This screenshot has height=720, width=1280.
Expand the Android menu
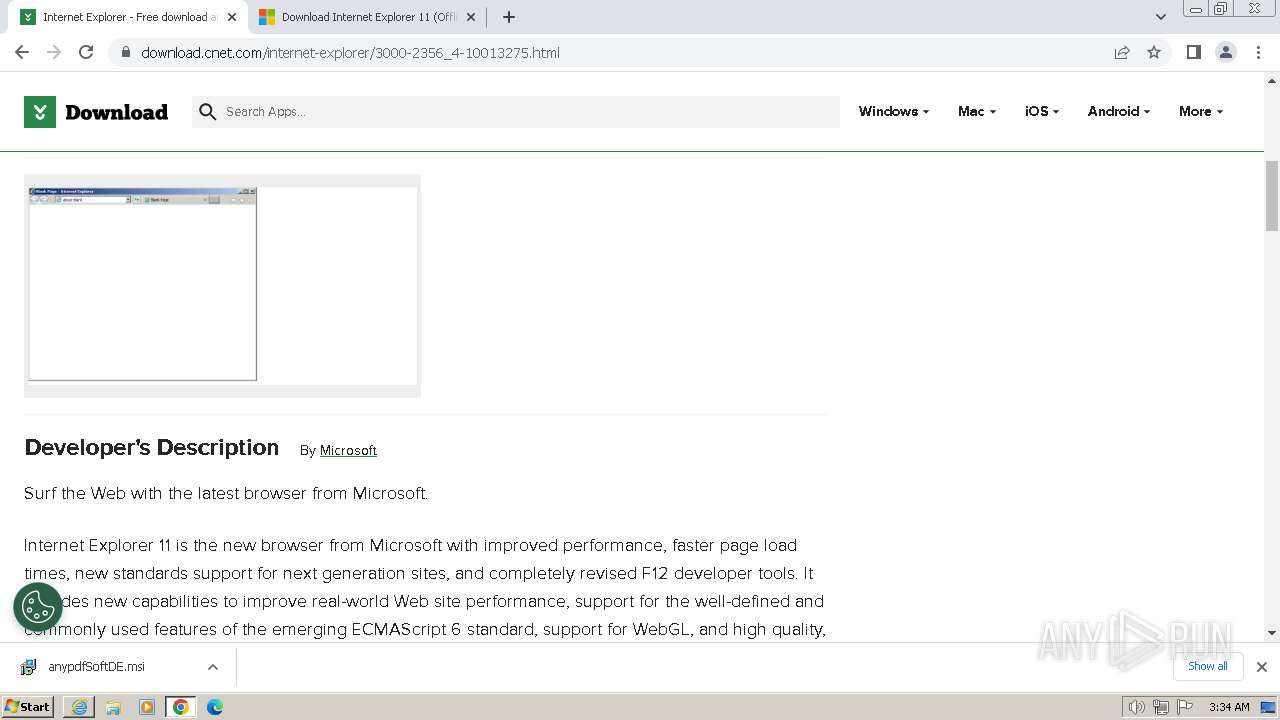point(1119,111)
